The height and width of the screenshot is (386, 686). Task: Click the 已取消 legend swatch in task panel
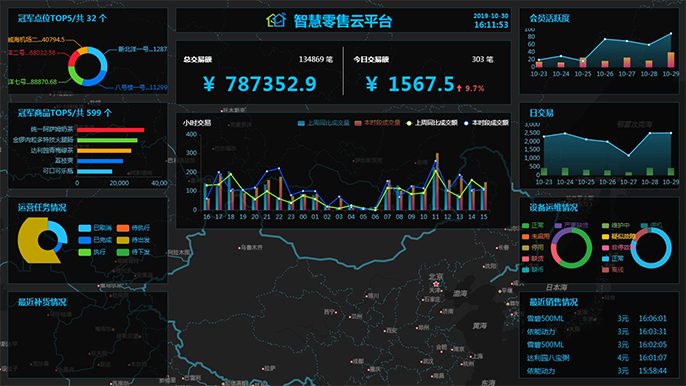tap(84, 228)
